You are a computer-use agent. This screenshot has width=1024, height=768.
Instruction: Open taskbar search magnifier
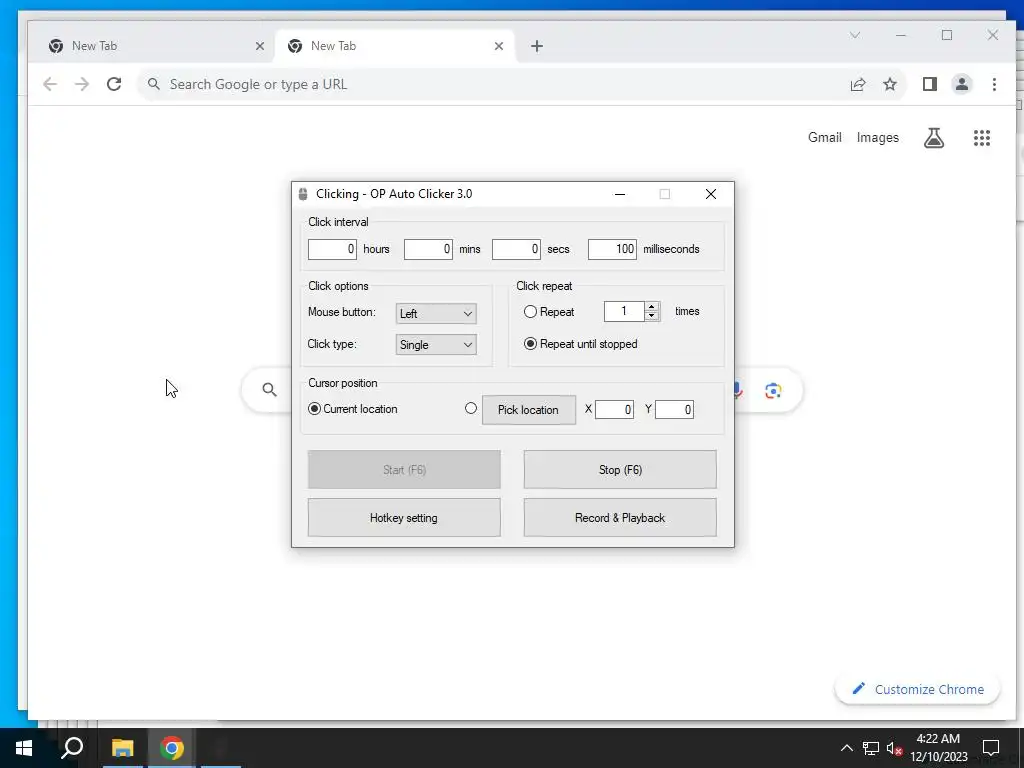(72, 748)
